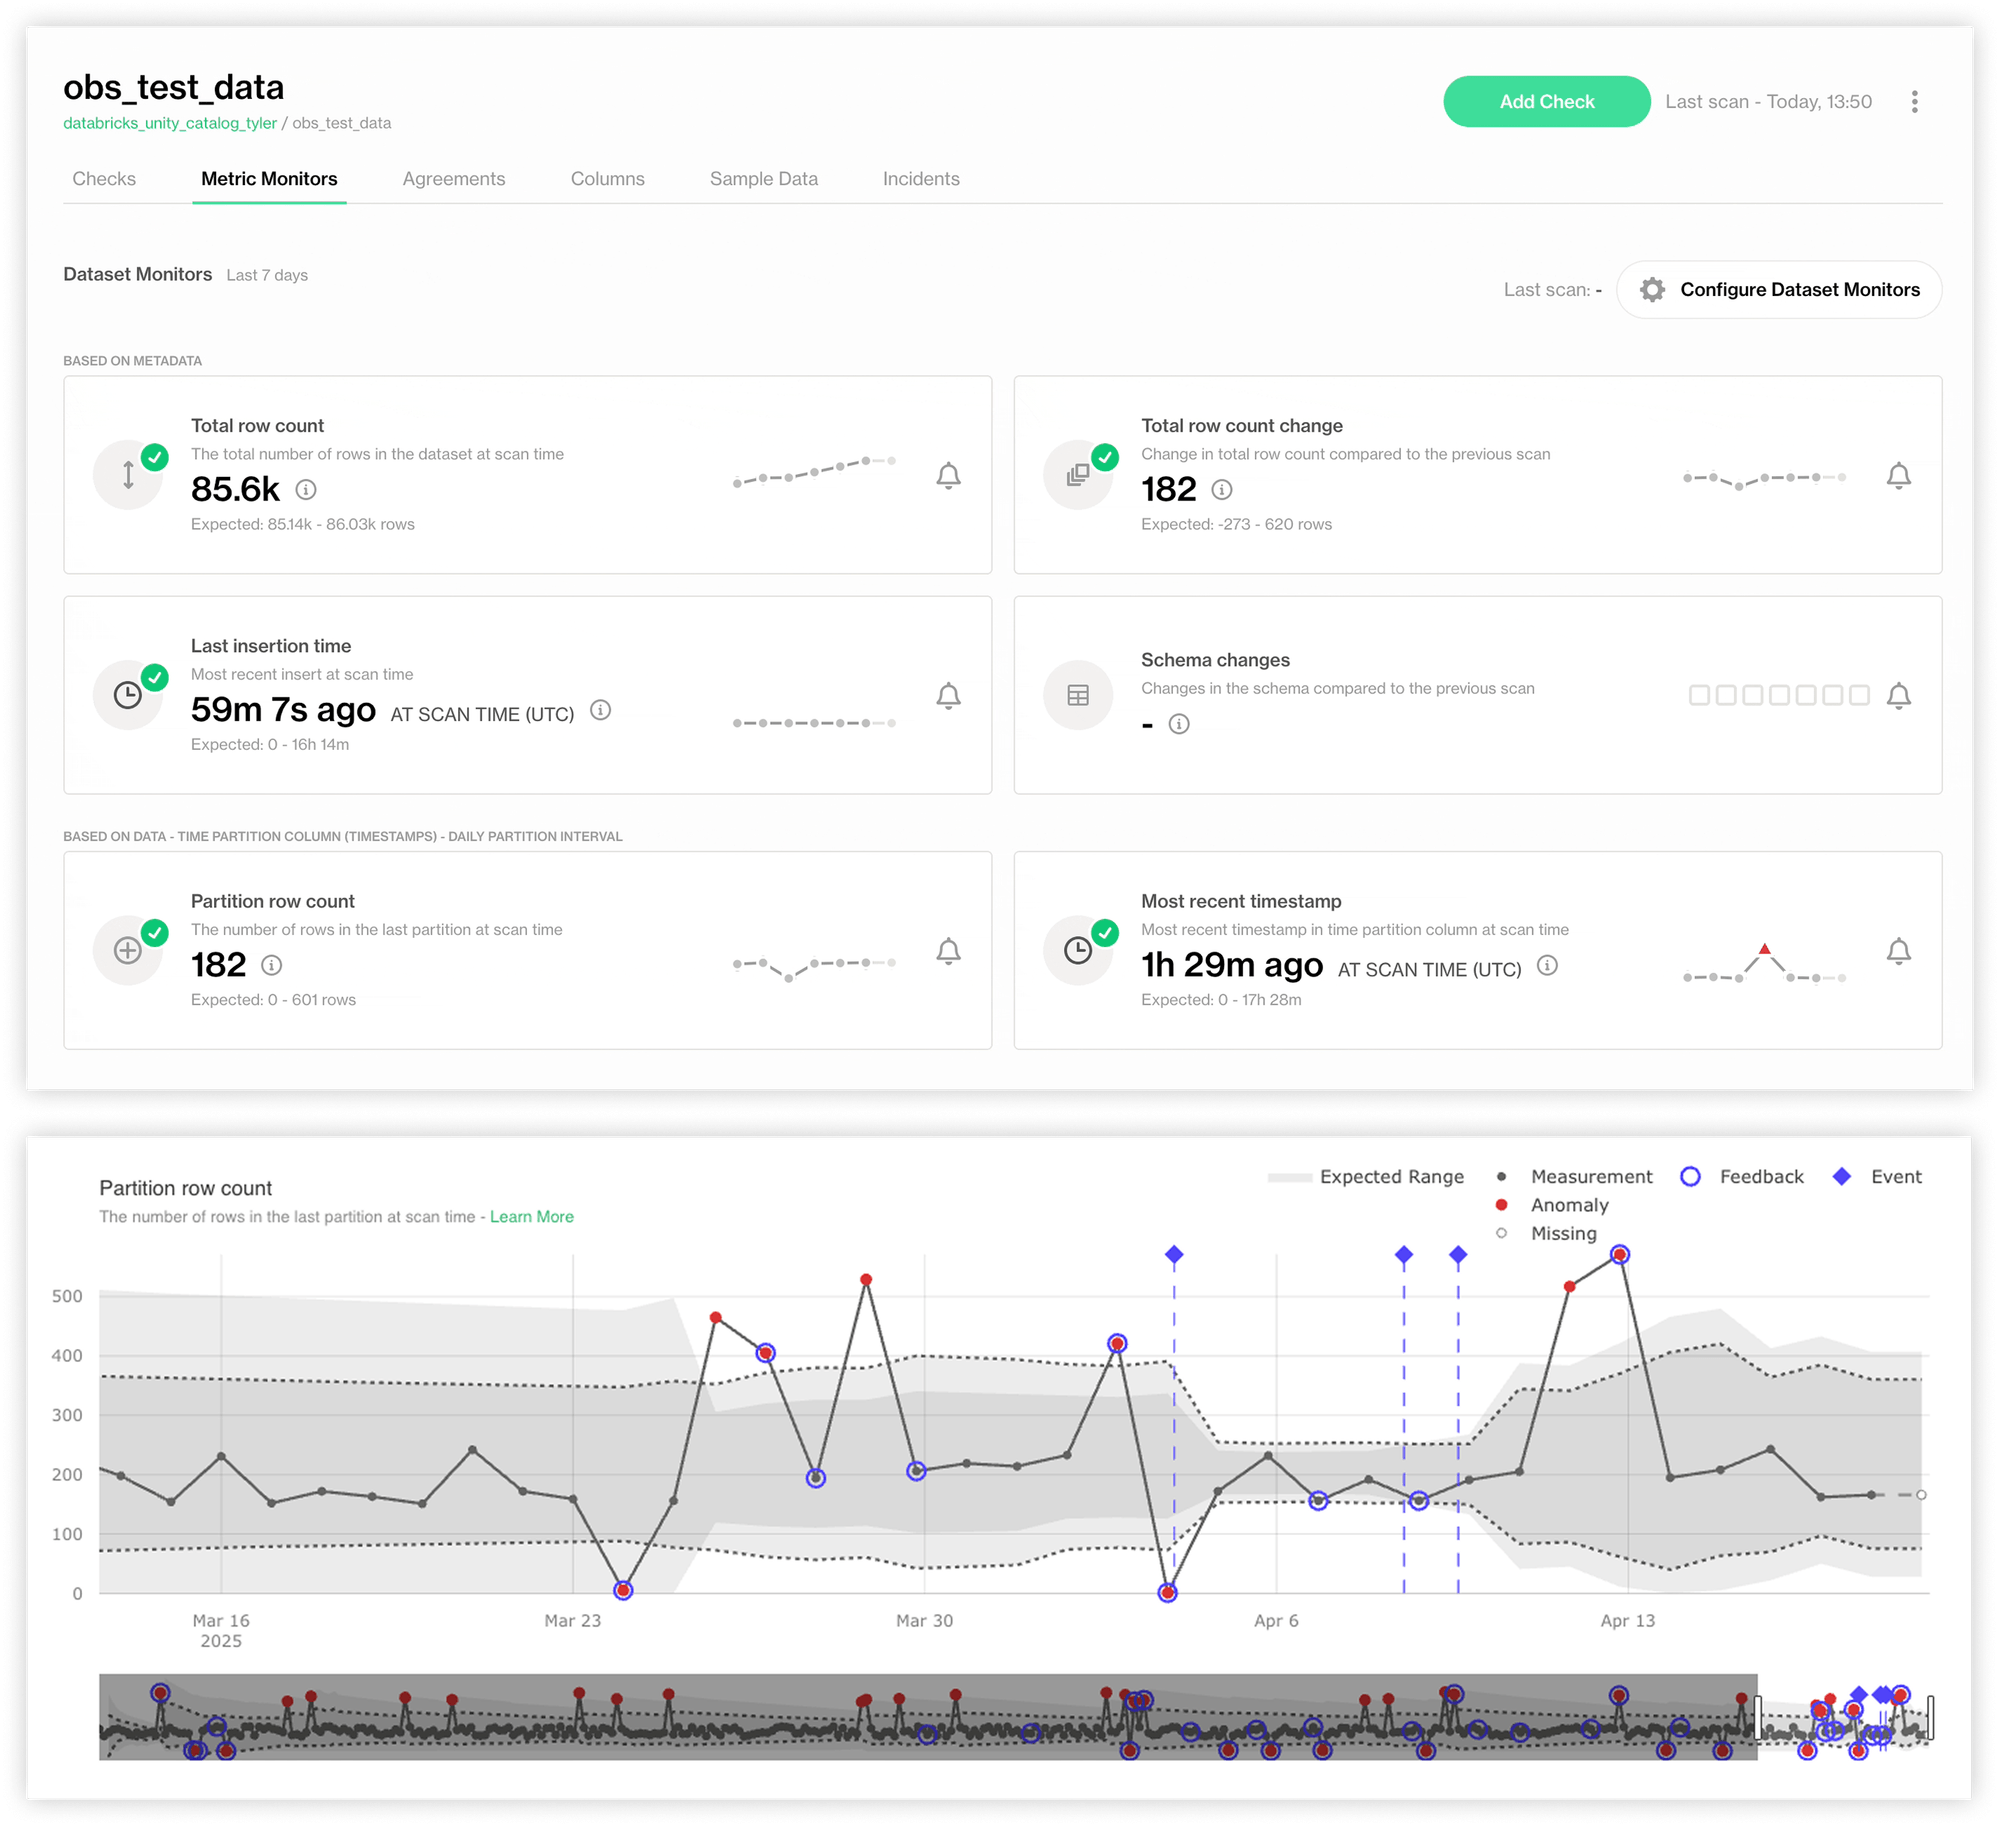The image size is (2000, 1826).
Task: Click the Total row count change copy icon
Action: point(1078,475)
